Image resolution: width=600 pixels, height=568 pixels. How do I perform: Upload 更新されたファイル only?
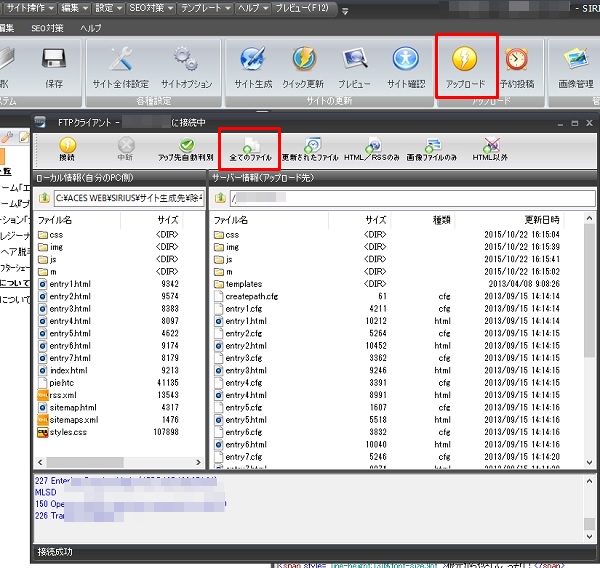310,149
